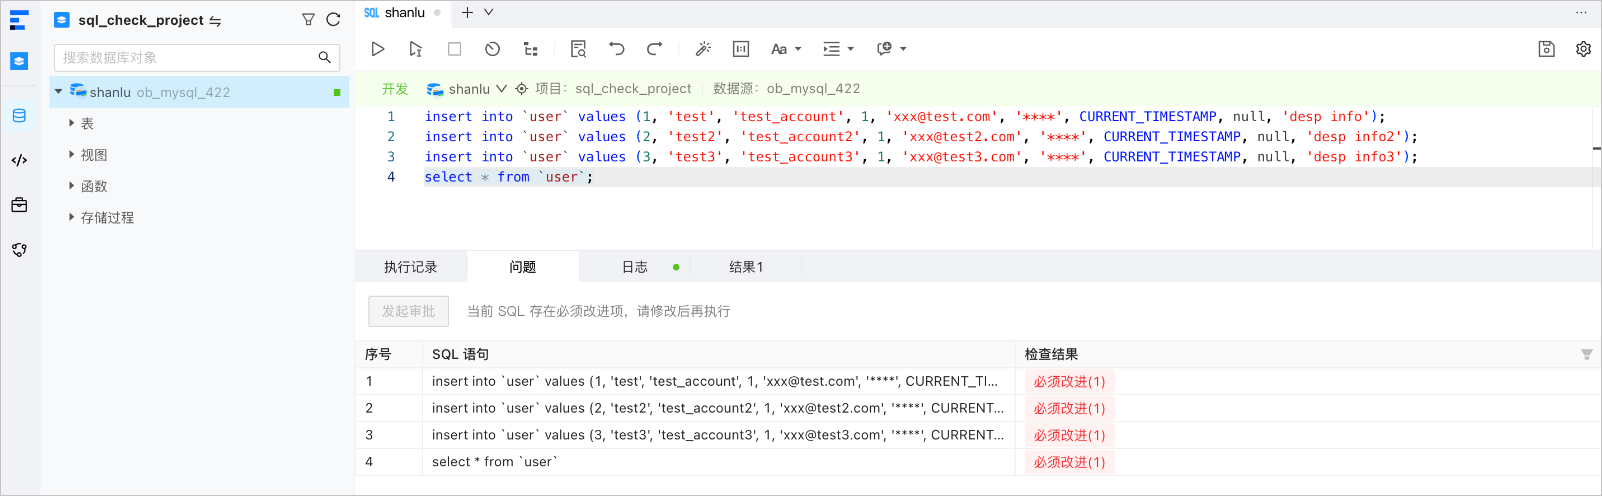
Task: Open the database icon in left sidebar
Action: tap(19, 116)
